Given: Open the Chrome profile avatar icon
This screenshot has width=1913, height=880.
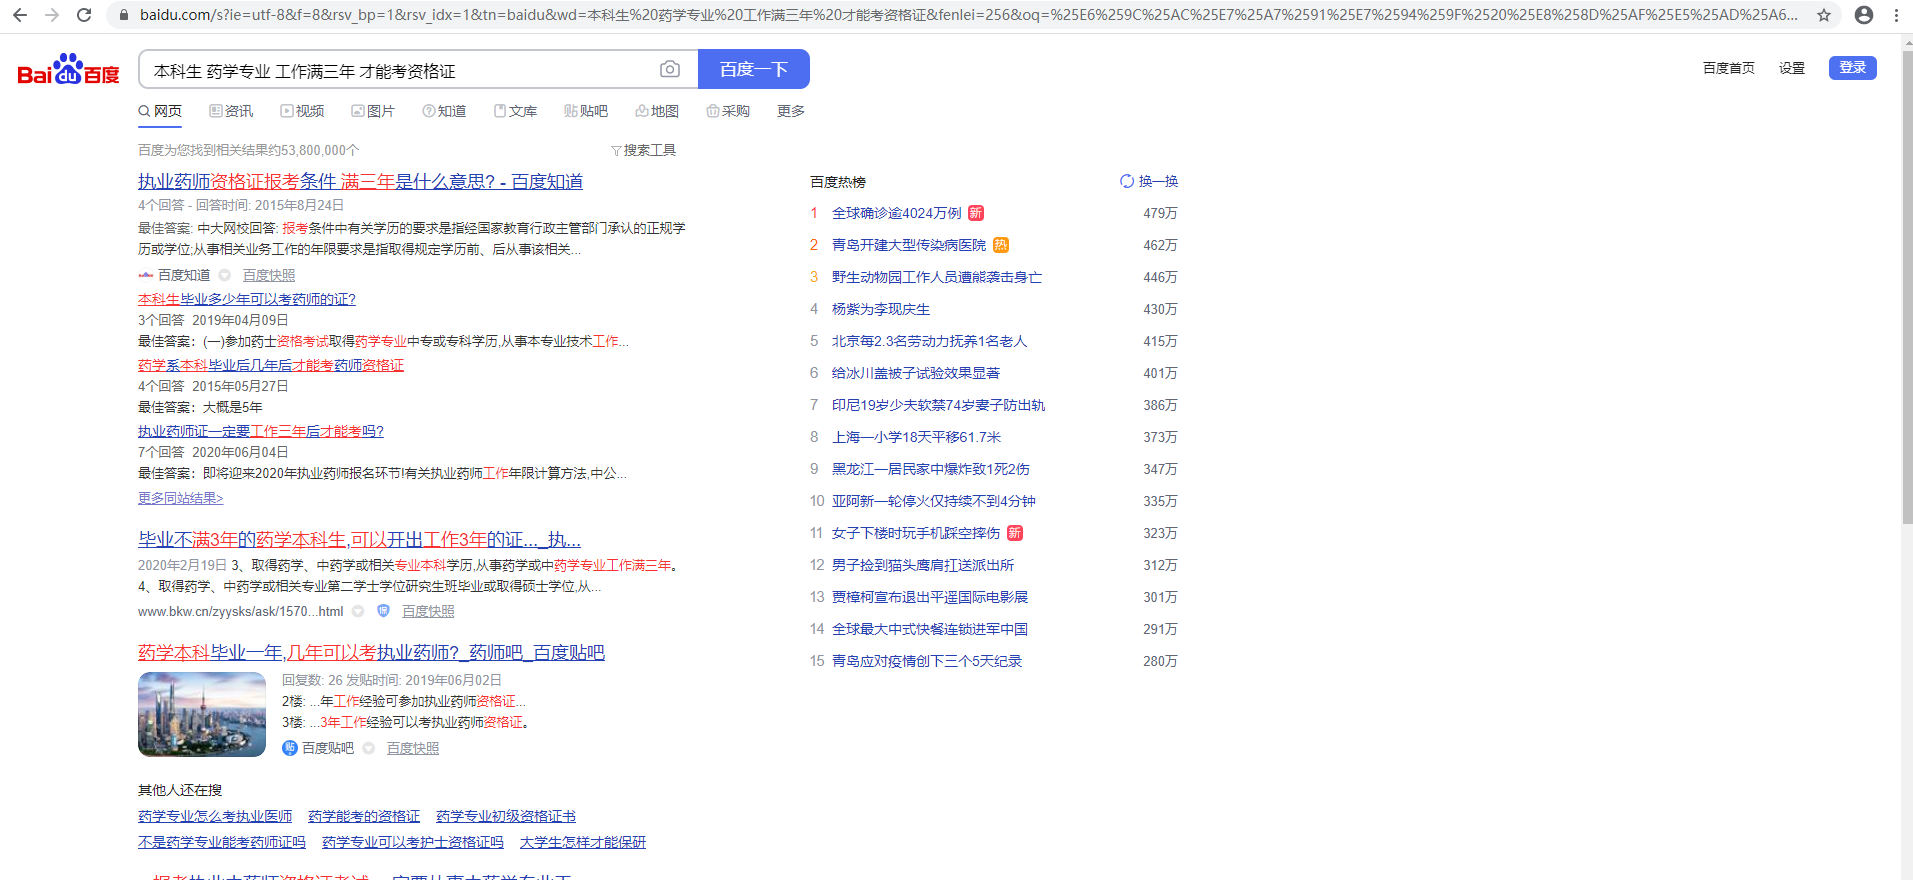Looking at the screenshot, I should click(x=1864, y=15).
